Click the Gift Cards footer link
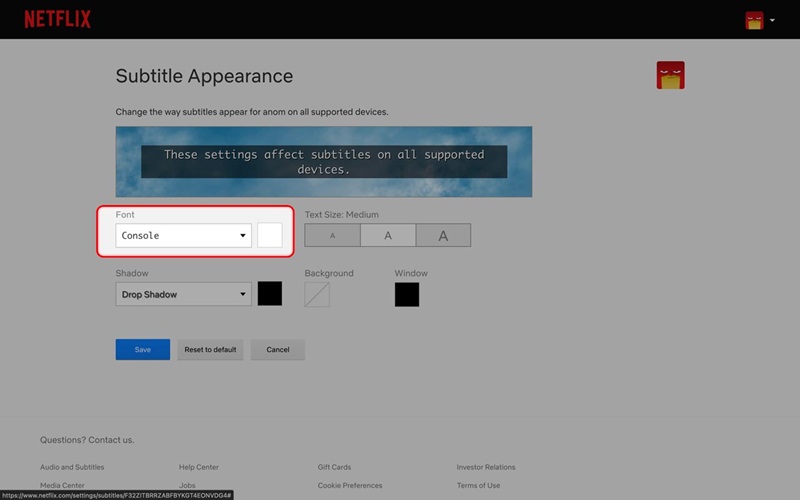 pos(335,467)
